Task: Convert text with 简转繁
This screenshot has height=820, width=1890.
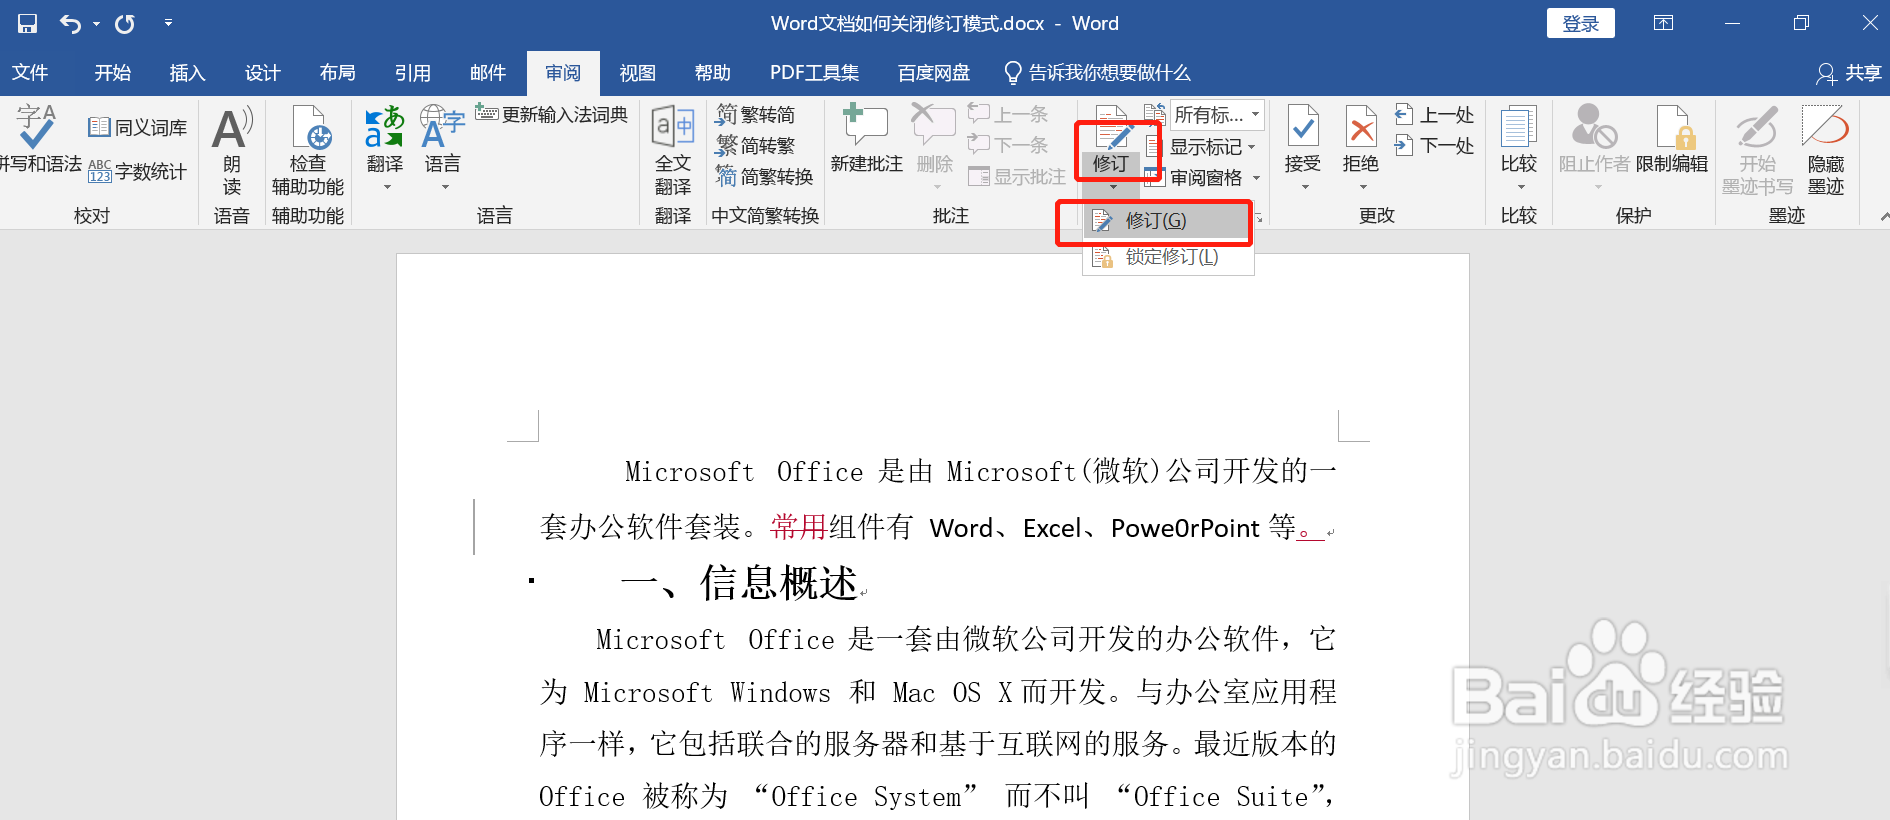Action: [756, 145]
